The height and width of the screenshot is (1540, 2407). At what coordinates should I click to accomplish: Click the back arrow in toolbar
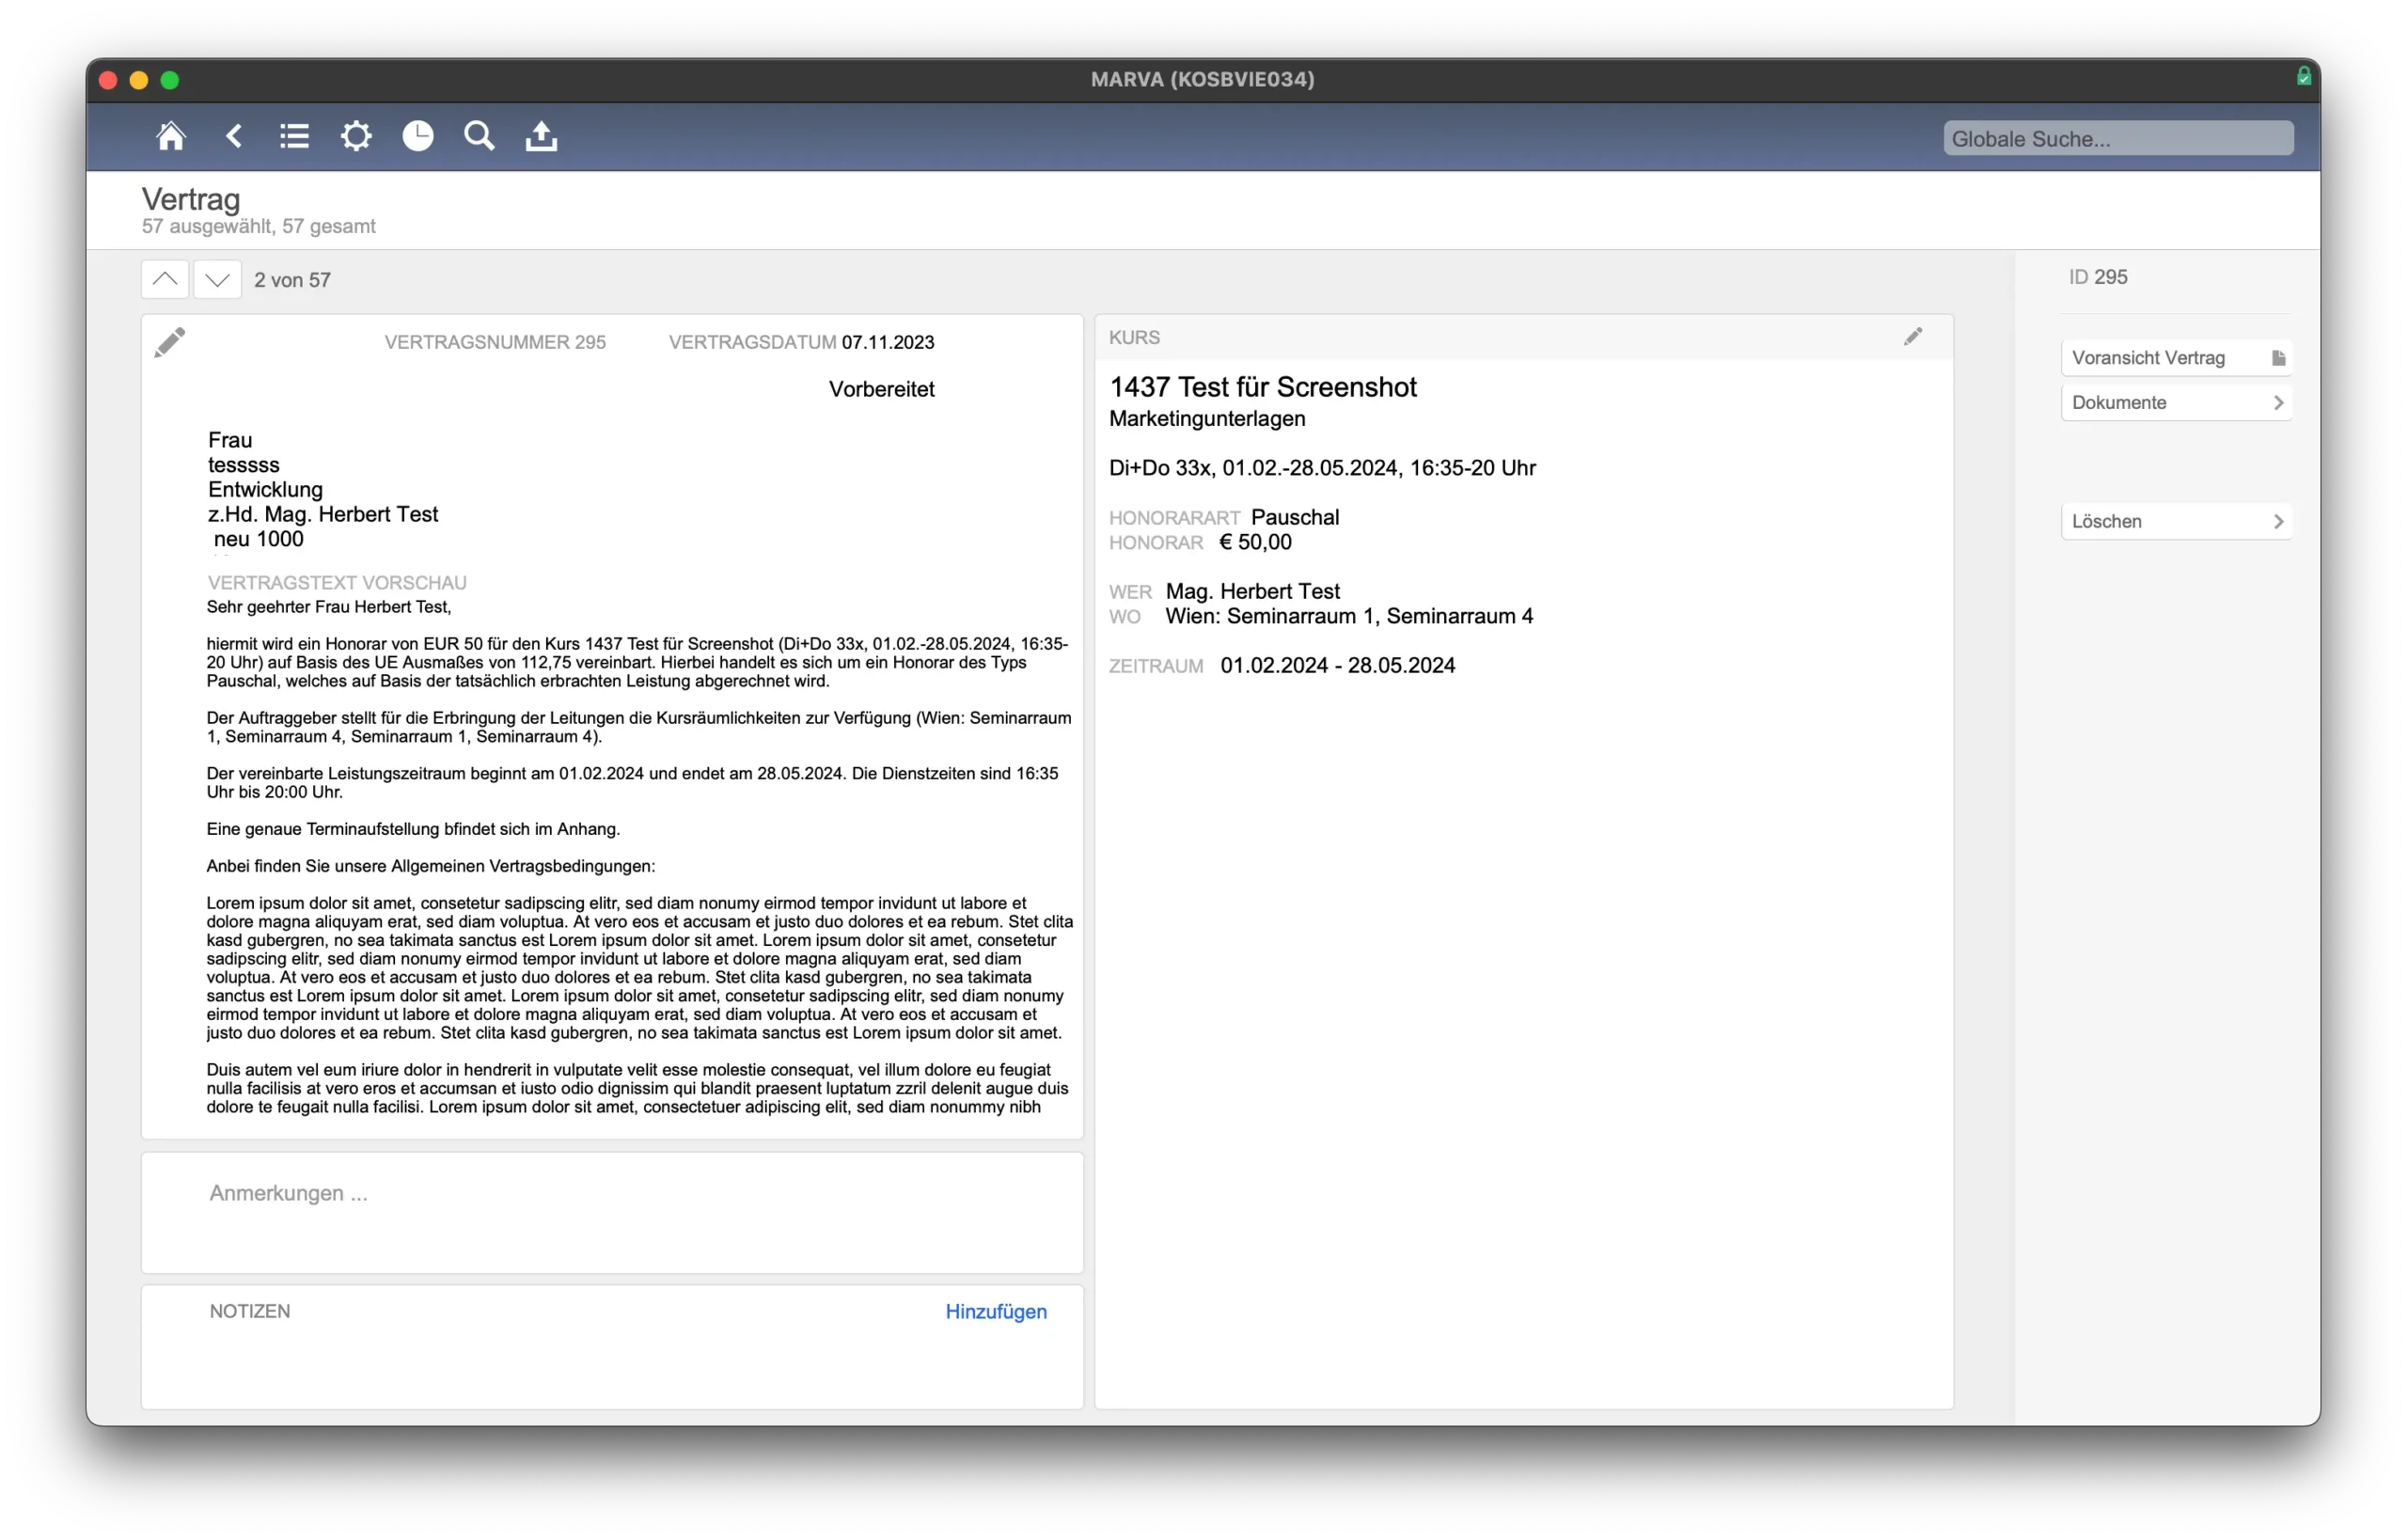tap(234, 136)
